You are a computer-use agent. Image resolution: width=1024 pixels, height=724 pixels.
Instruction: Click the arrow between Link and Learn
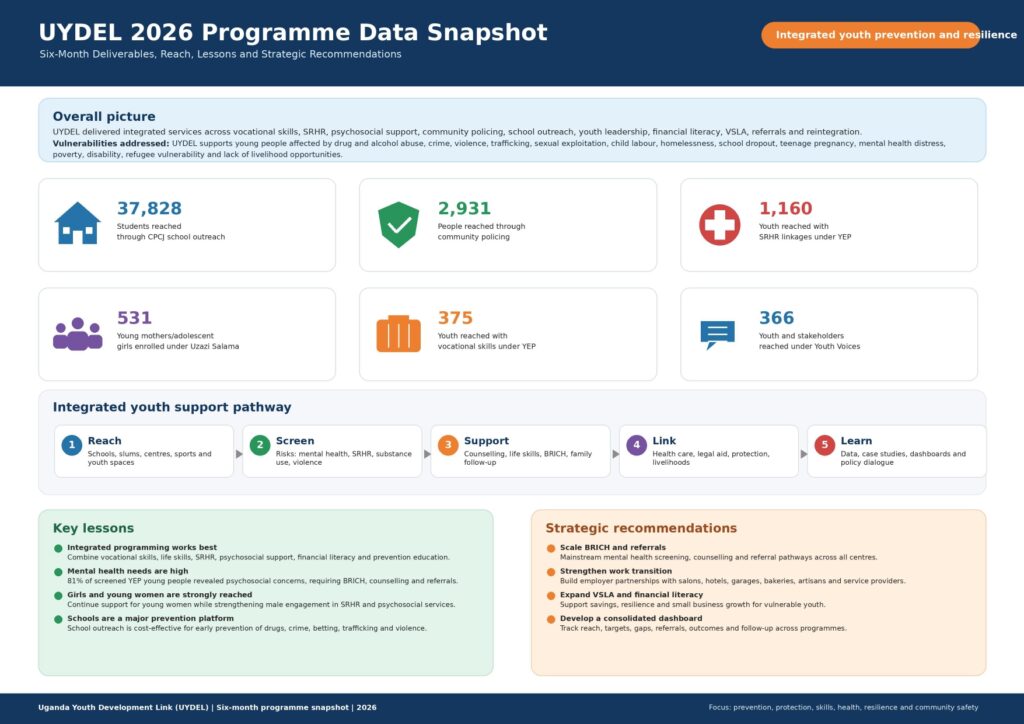pyautogui.click(x=804, y=454)
